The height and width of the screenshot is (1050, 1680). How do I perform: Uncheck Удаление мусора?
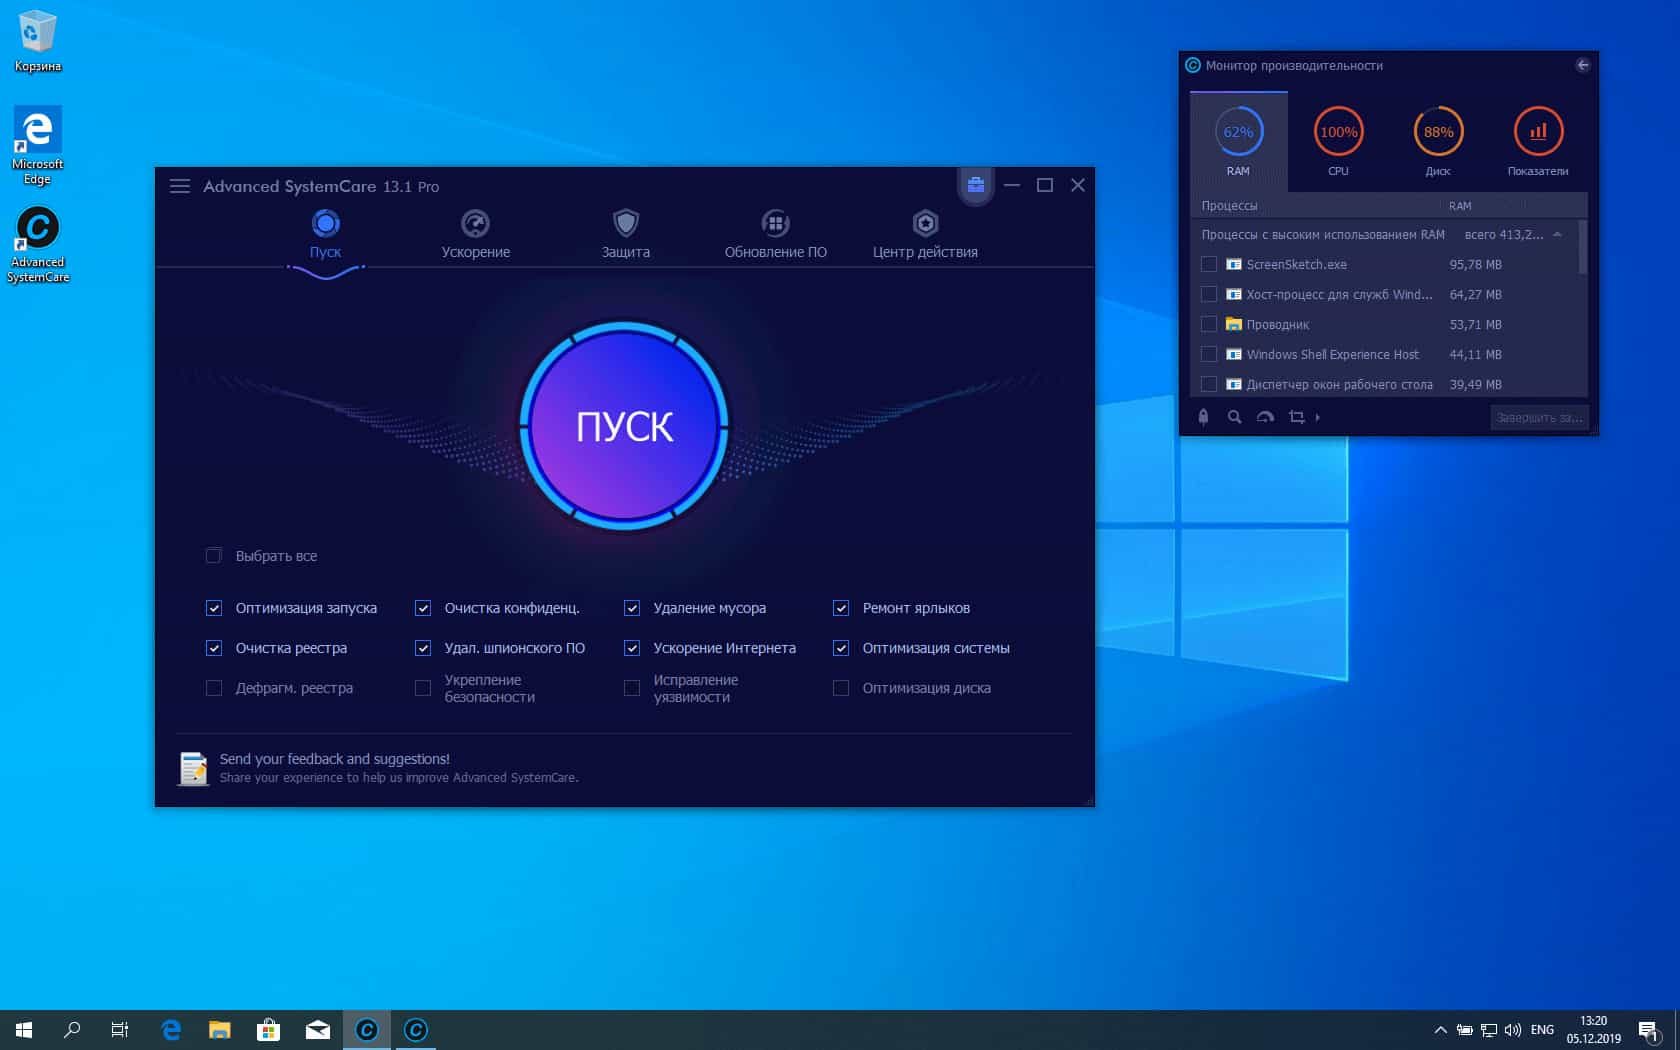tap(632, 607)
